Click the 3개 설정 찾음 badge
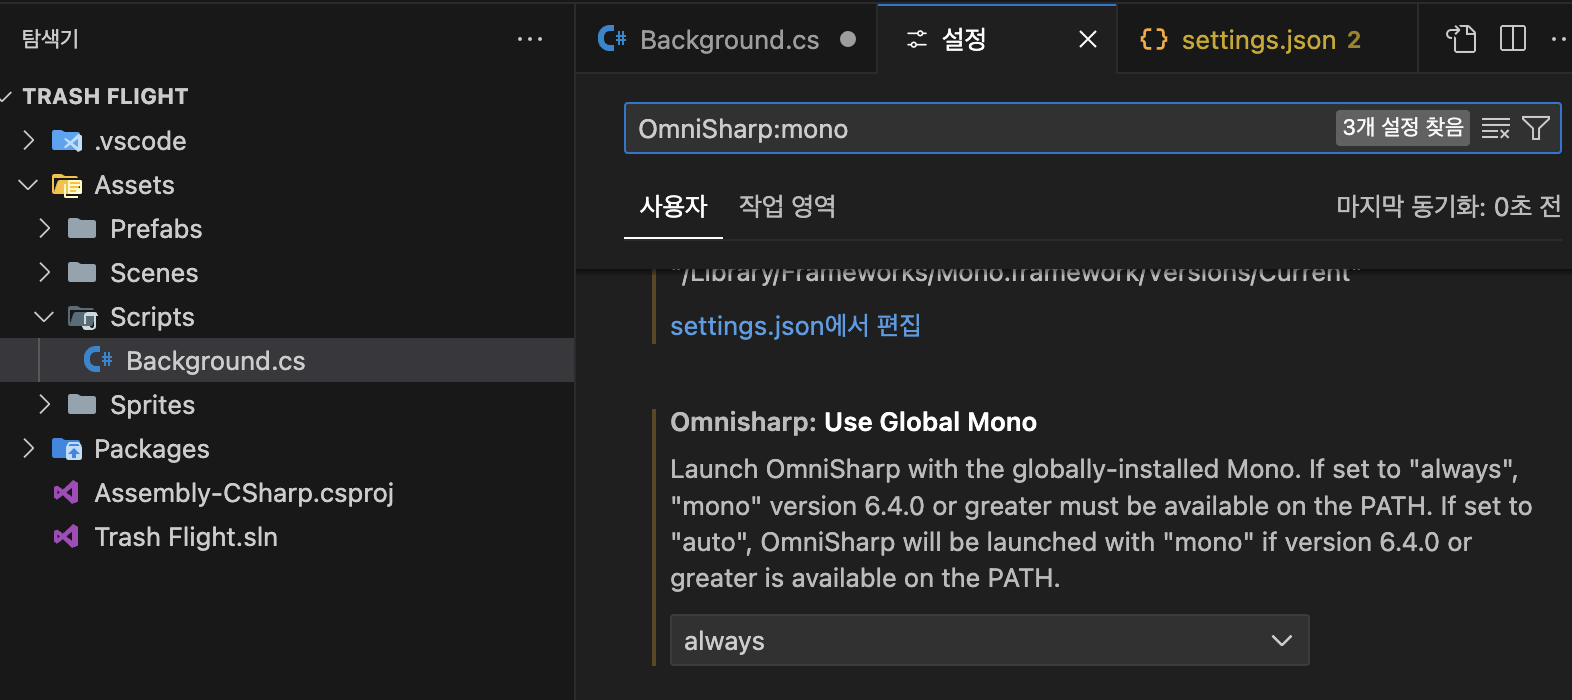 [1402, 128]
